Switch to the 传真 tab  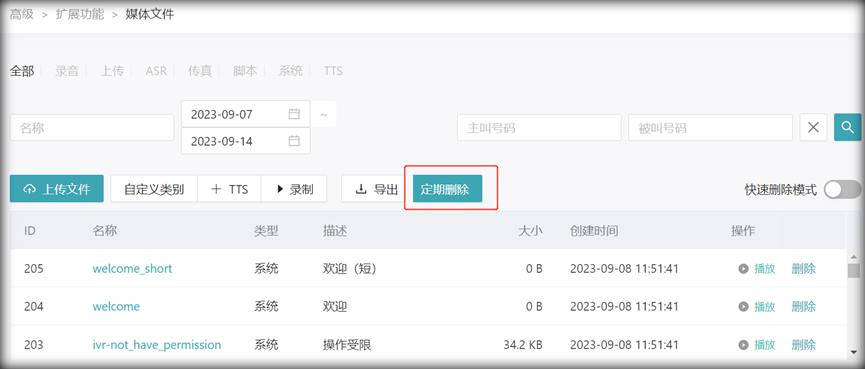[x=200, y=71]
